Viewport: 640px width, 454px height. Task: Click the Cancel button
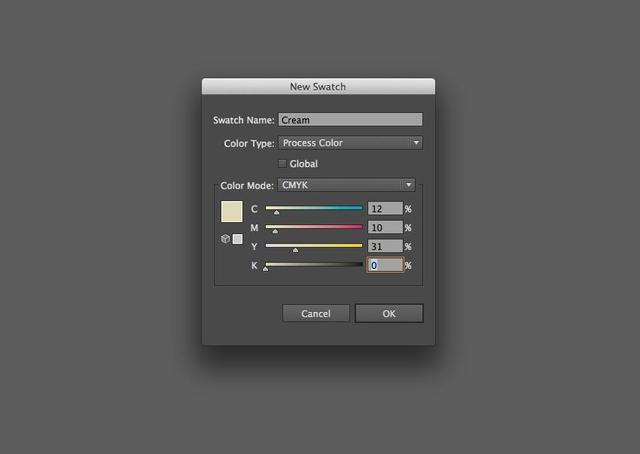click(316, 314)
